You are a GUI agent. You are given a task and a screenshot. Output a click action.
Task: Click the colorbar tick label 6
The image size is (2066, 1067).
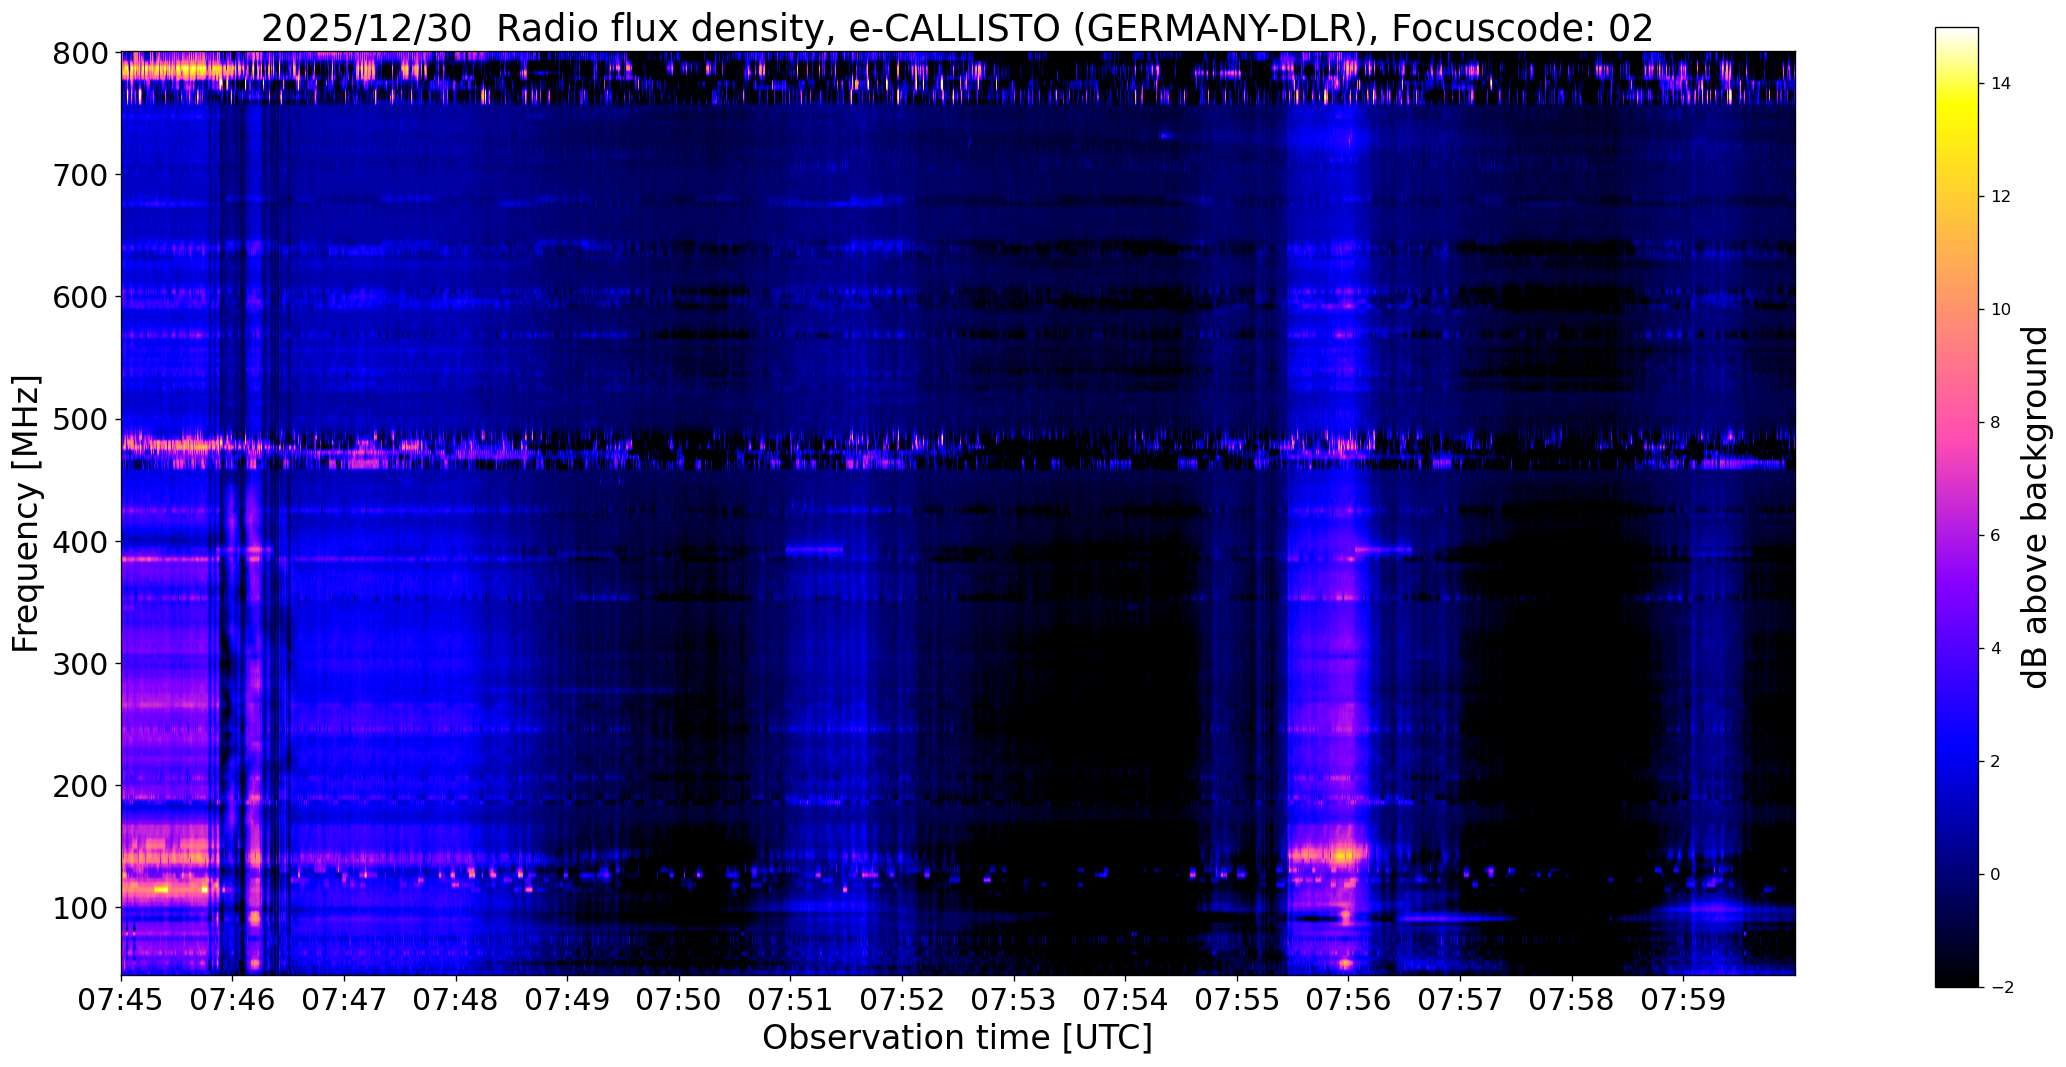coord(1996,536)
